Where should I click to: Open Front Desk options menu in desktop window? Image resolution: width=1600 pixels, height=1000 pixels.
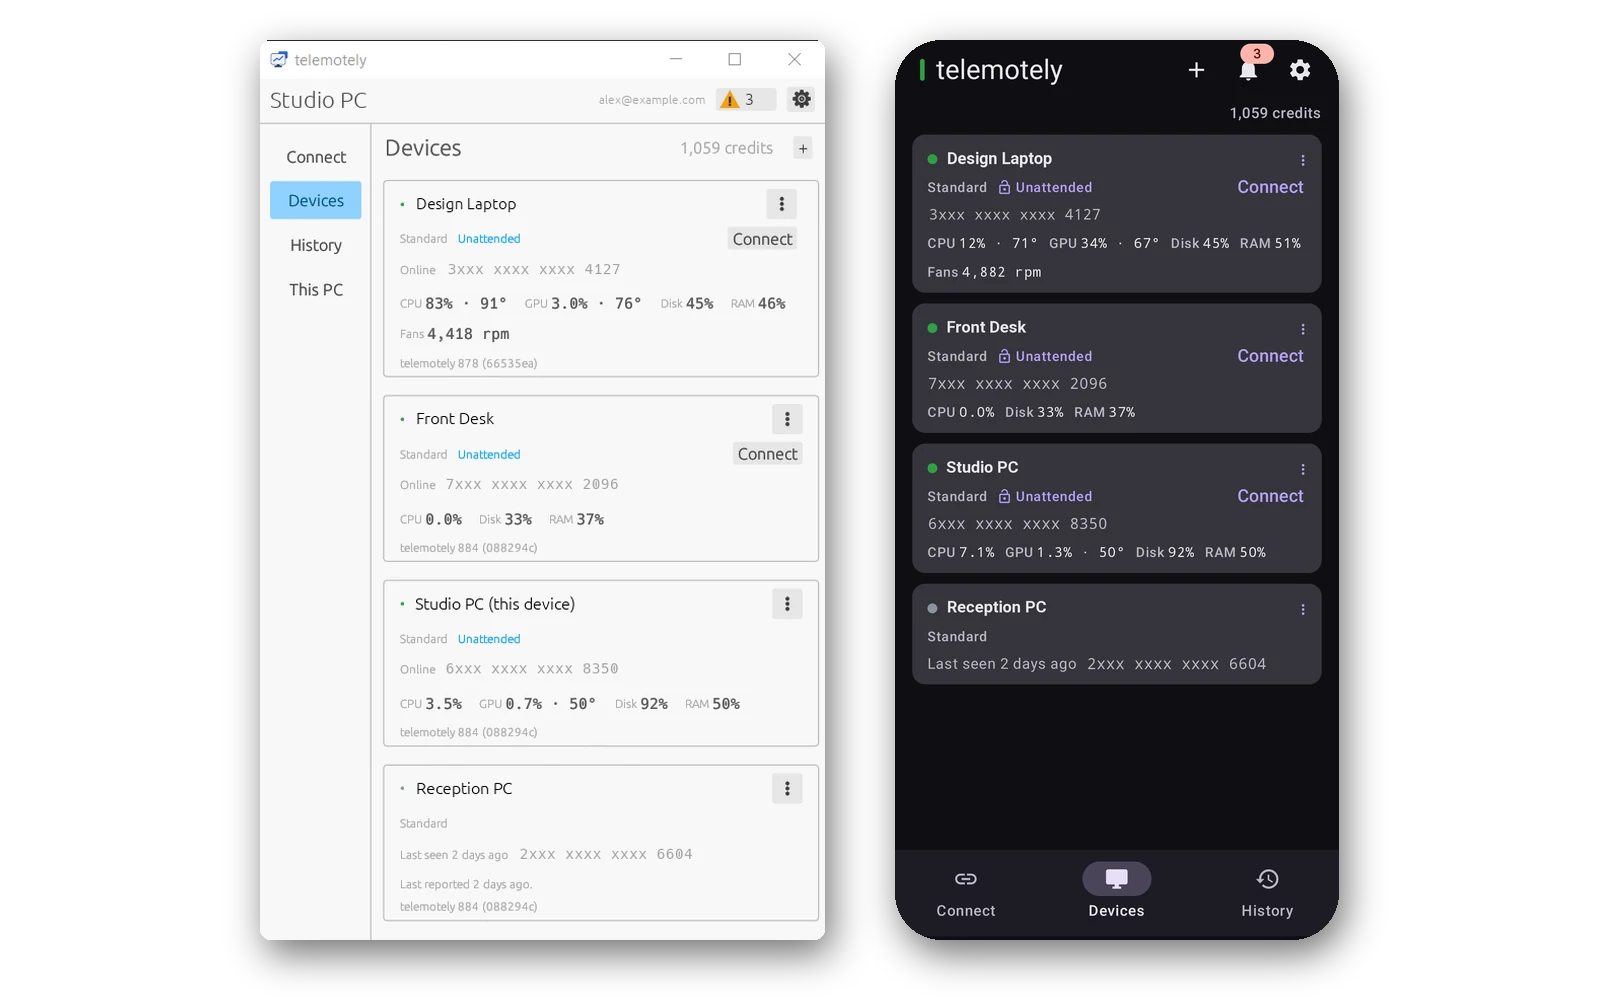click(787, 419)
